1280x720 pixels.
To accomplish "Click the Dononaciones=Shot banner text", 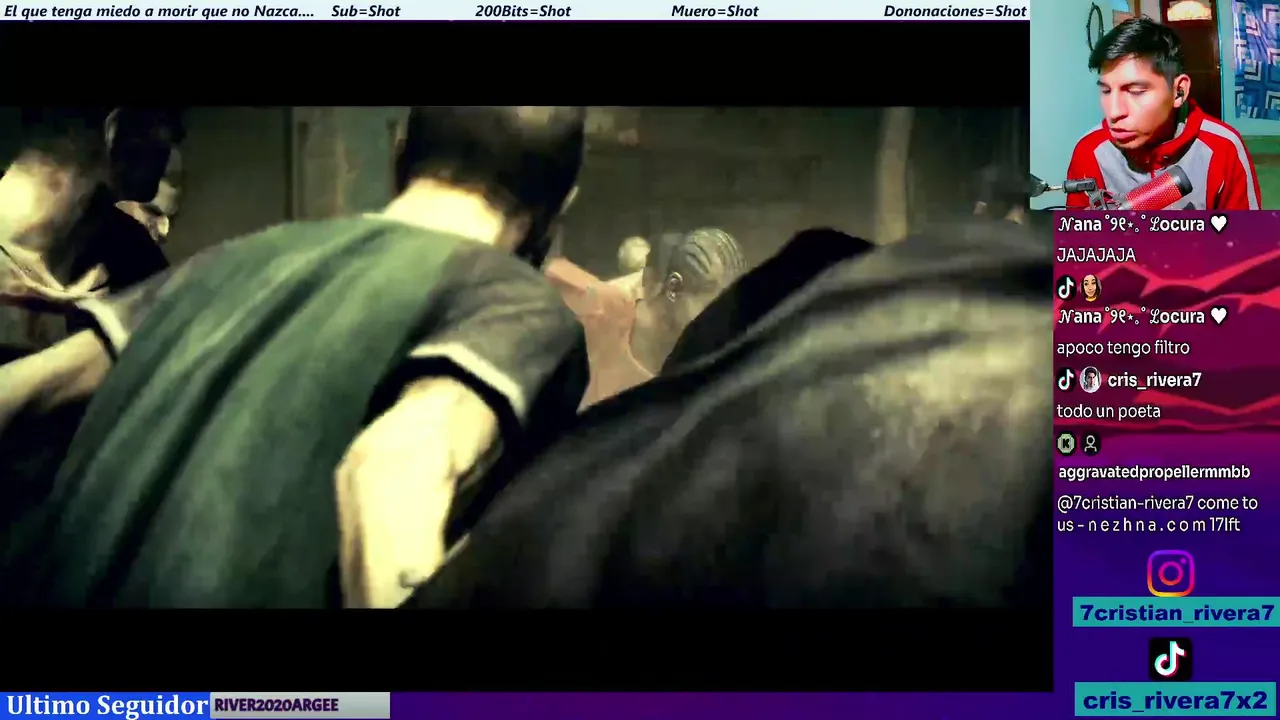I will tap(955, 11).
